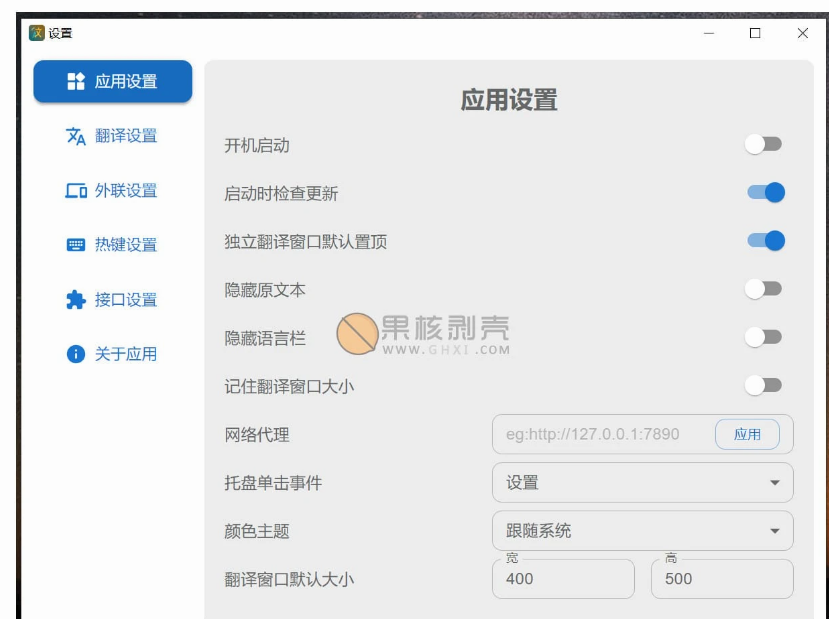
Task: Turn off 独立翻译窗口默认置顶 switch
Action: (x=766, y=241)
